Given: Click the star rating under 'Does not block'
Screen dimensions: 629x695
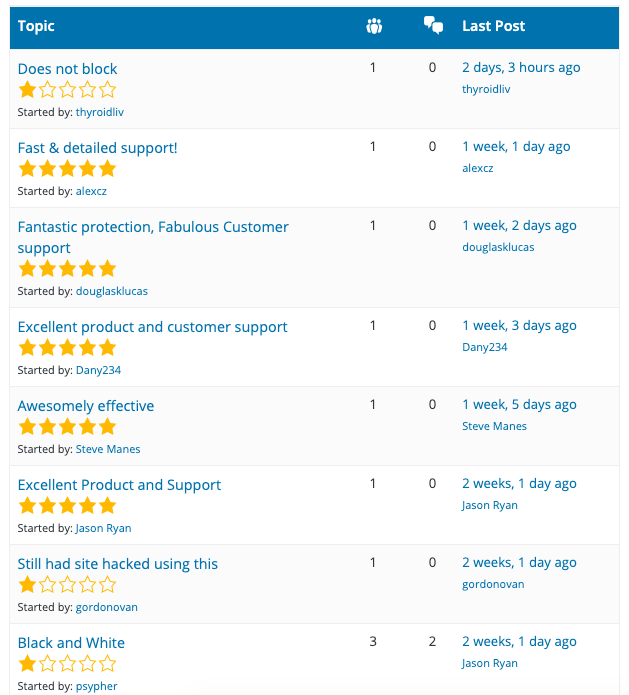Looking at the screenshot, I should pyautogui.click(x=67, y=90).
